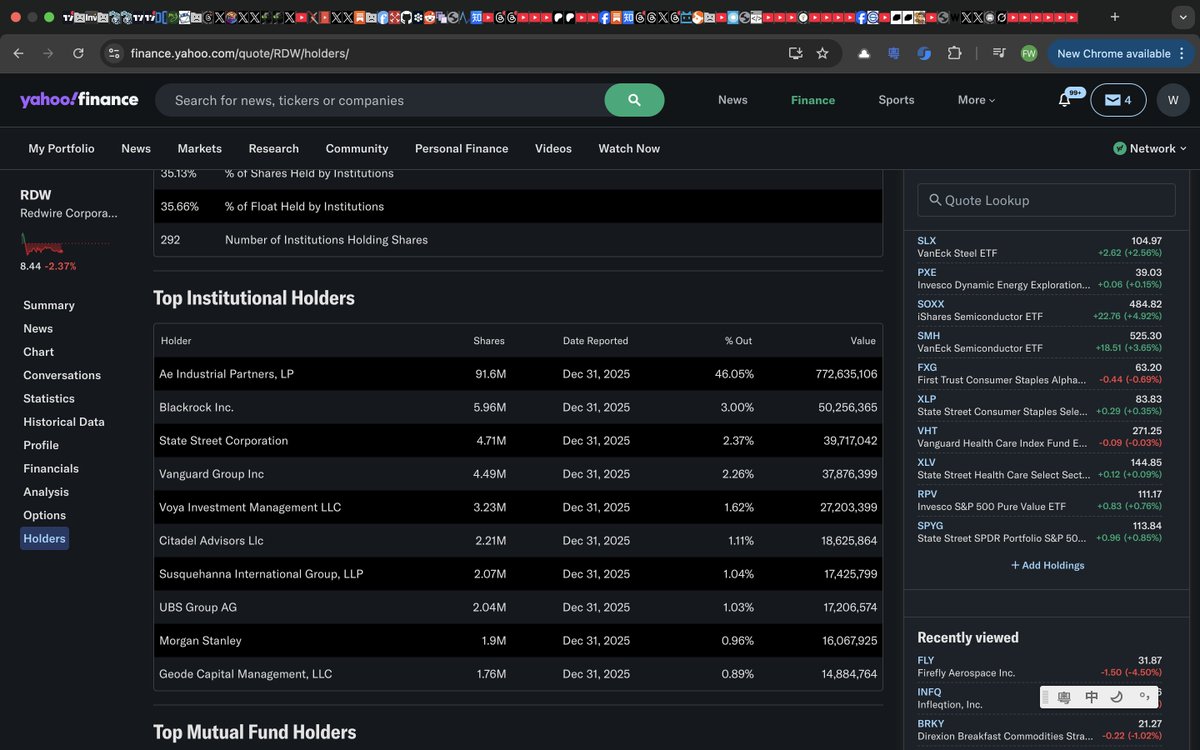
Task: Click the Geode Capital Management, LLC row
Action: click(518, 674)
